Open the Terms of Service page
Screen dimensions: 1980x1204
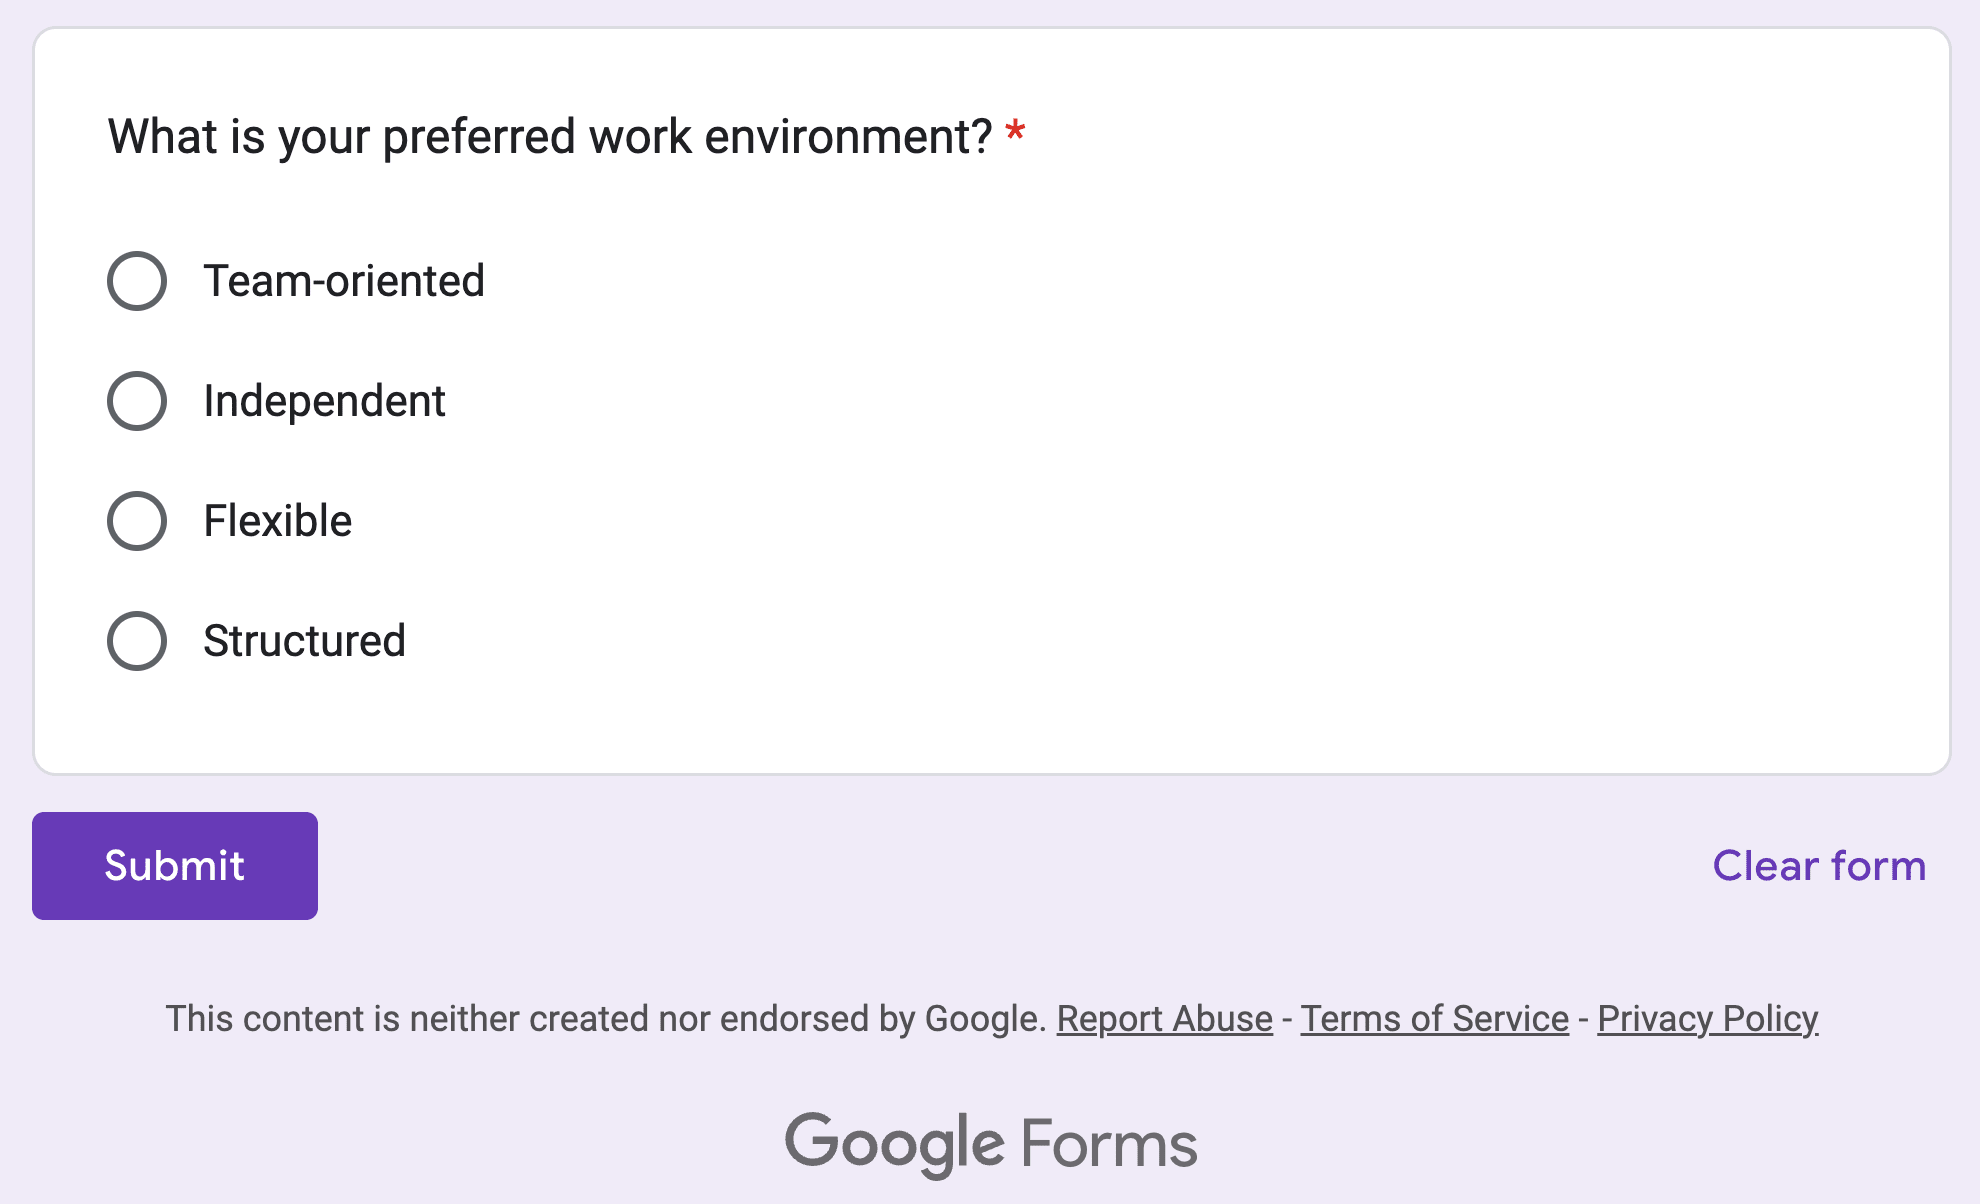[x=1434, y=1018]
